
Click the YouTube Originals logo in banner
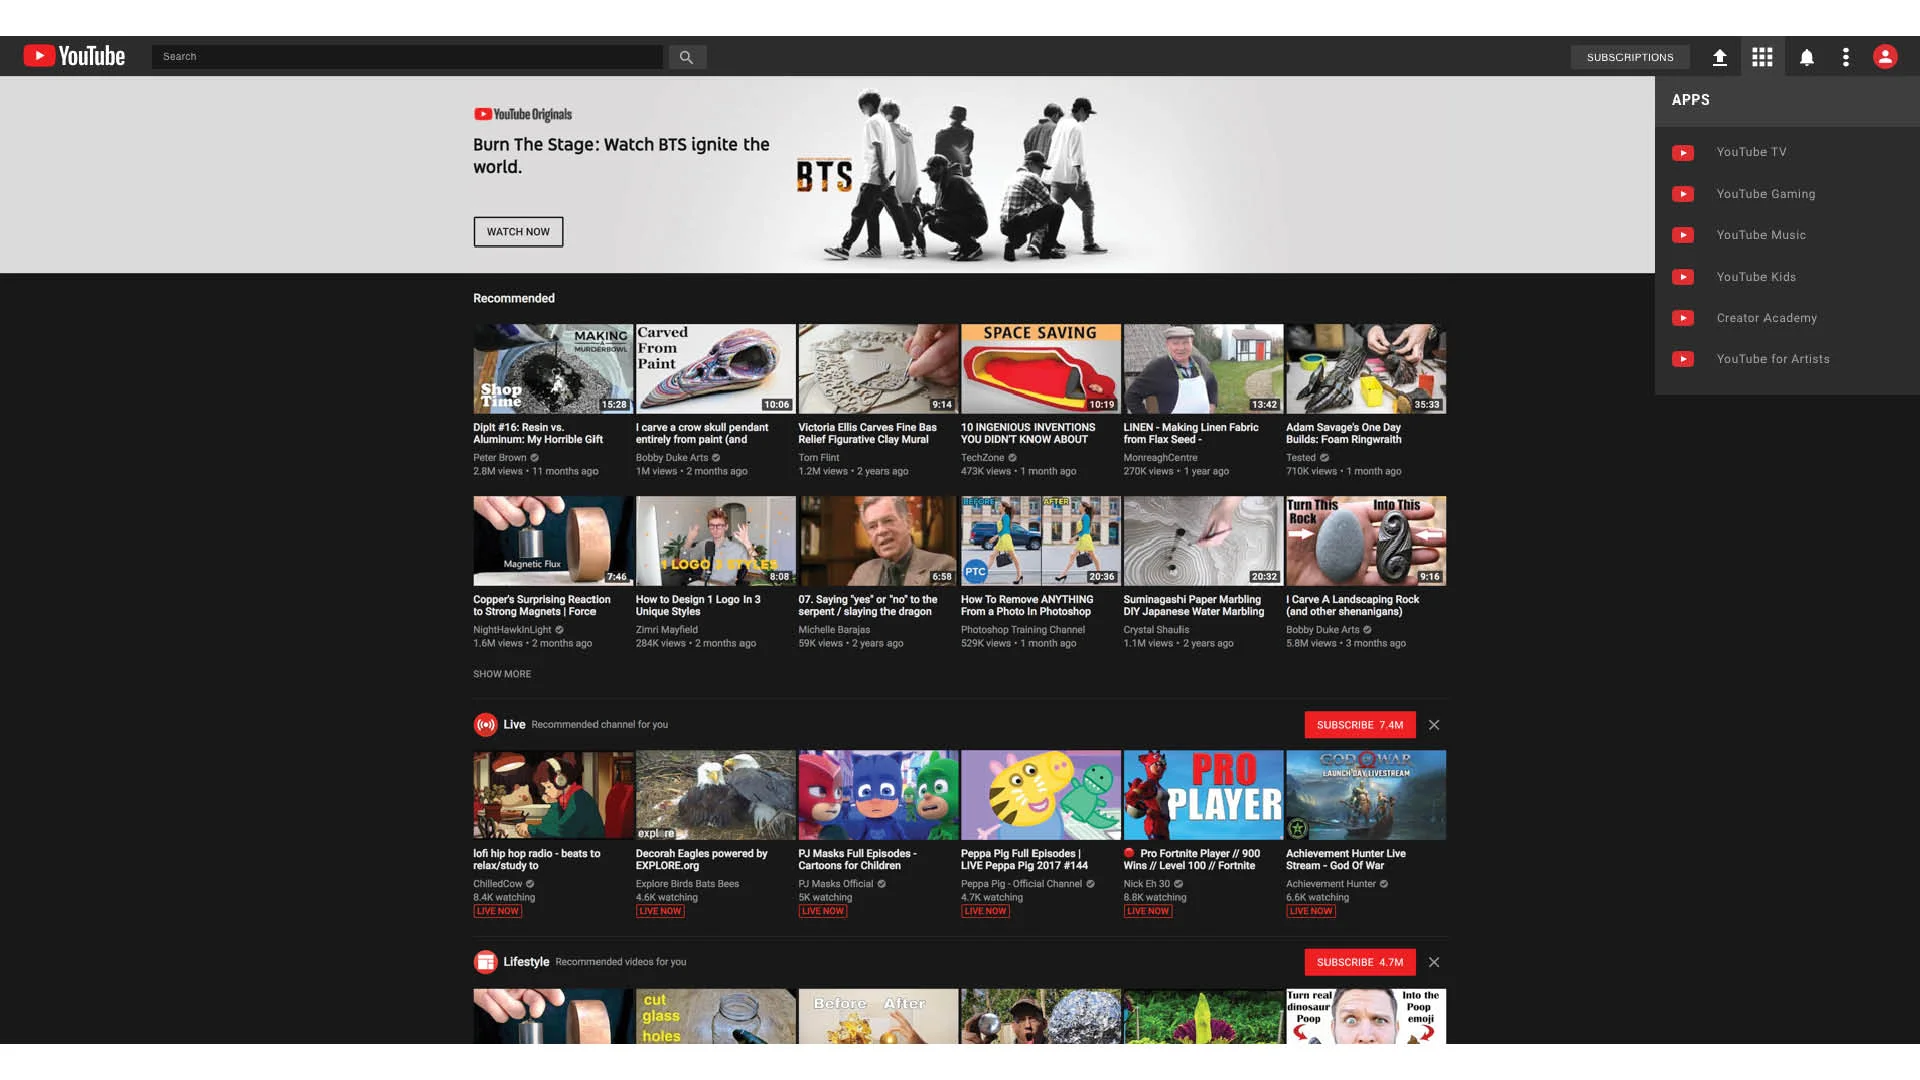pos(523,114)
